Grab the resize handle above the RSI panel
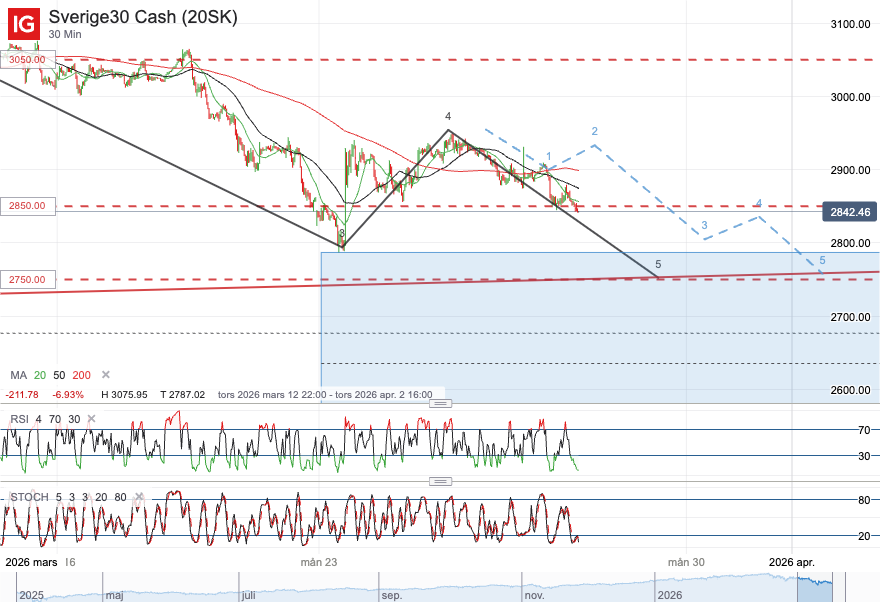The image size is (880, 602). pos(441,403)
